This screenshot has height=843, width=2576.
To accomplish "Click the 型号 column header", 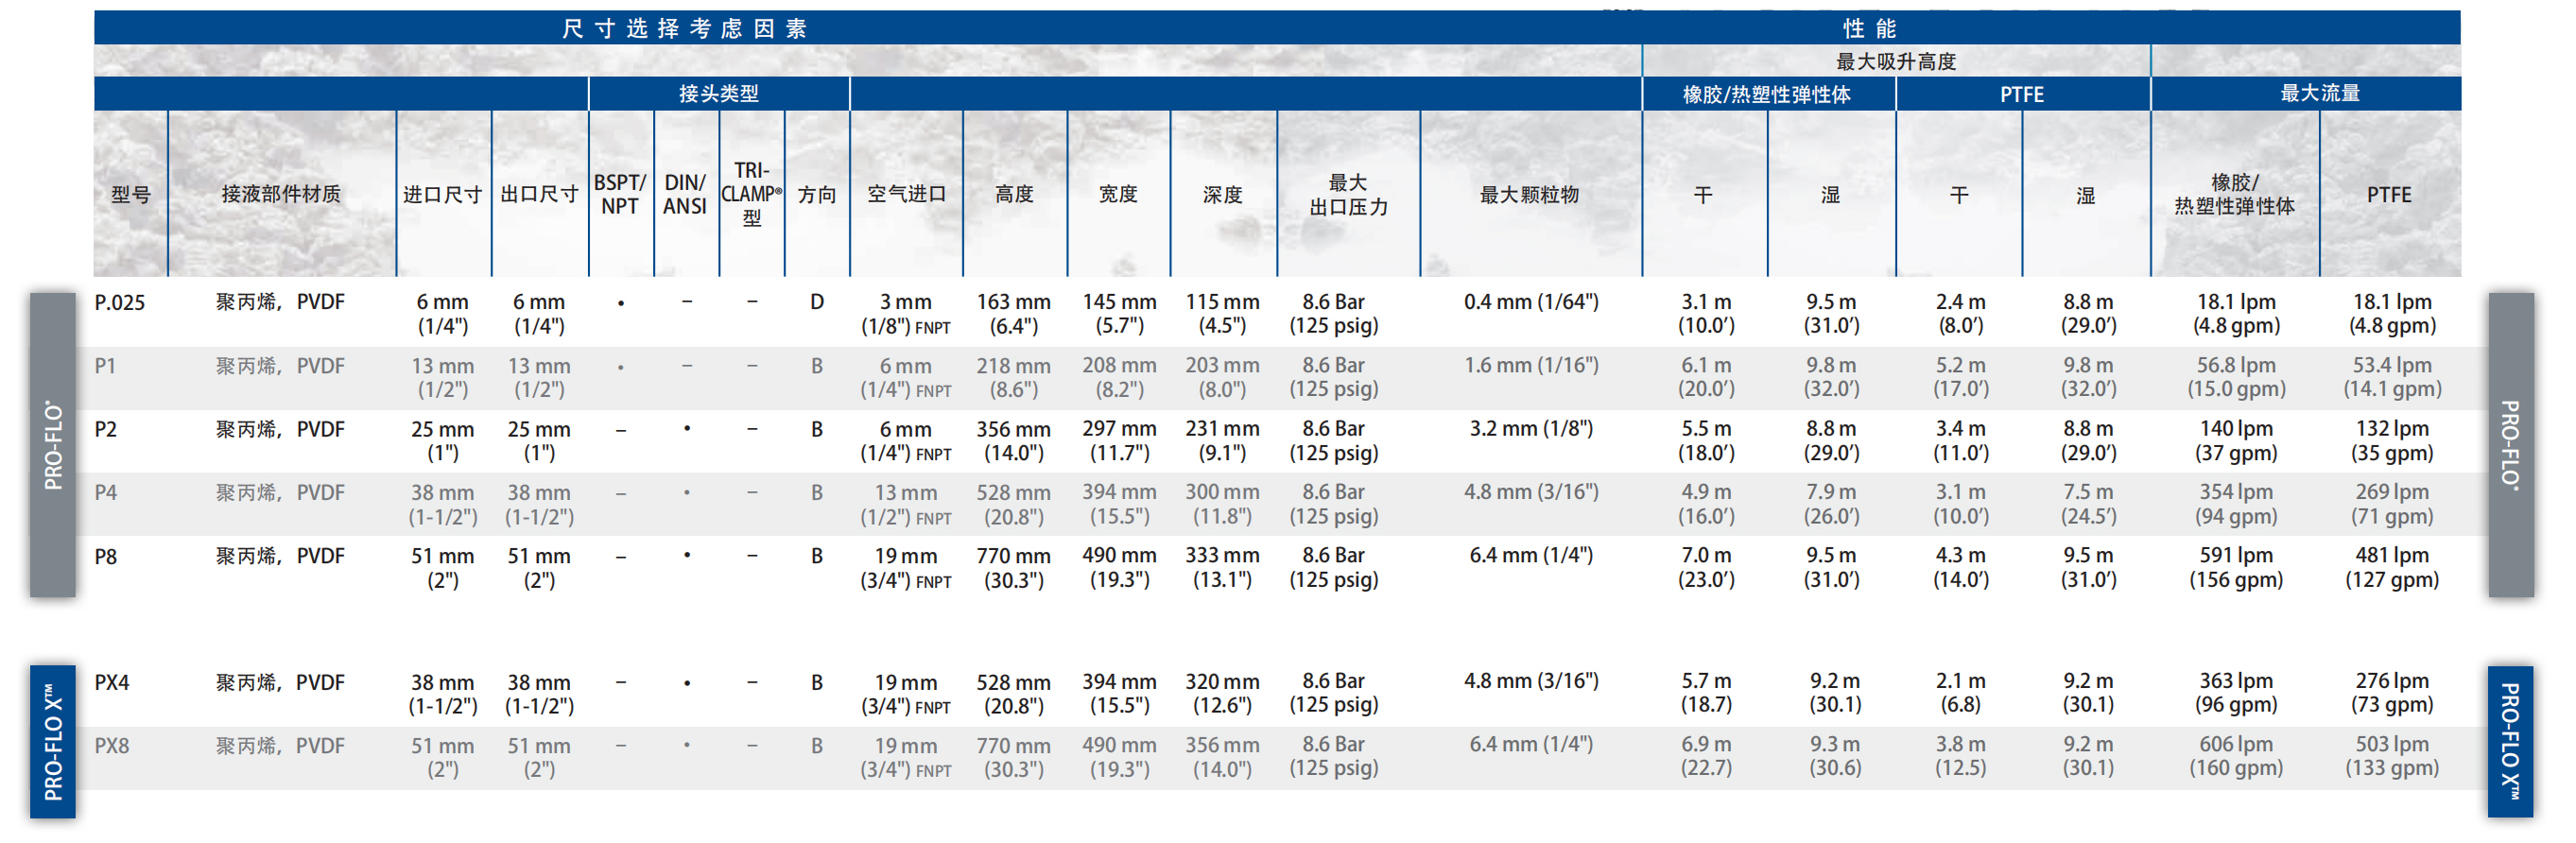I will (130, 195).
